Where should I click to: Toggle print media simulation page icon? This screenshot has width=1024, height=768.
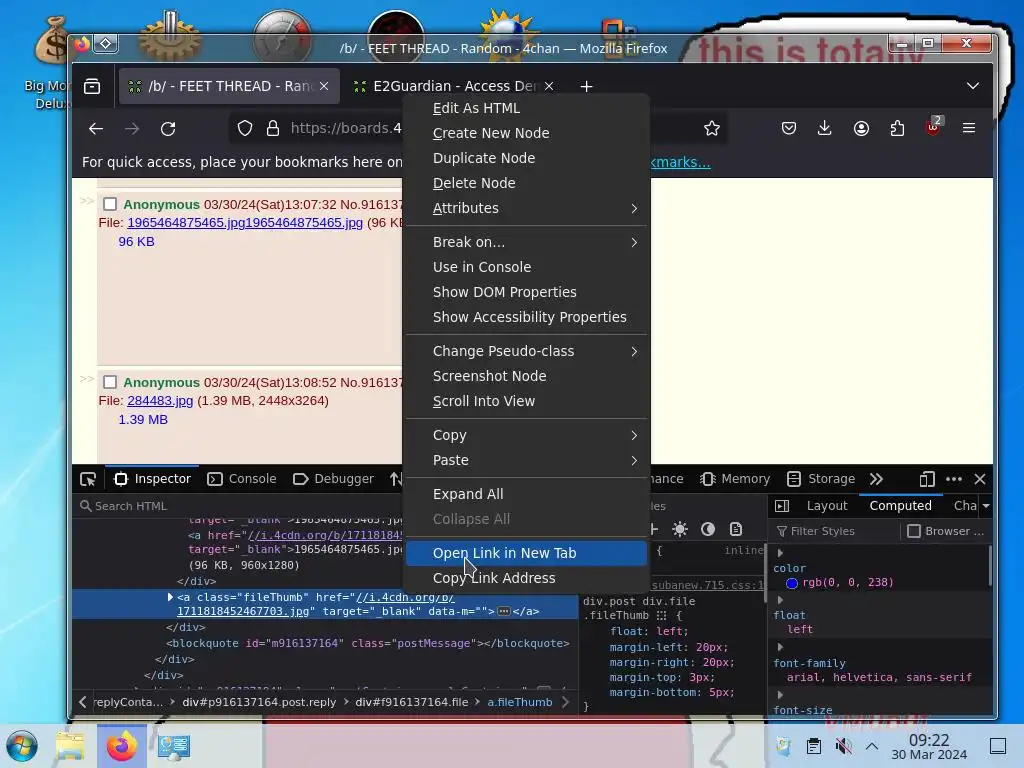[736, 530]
